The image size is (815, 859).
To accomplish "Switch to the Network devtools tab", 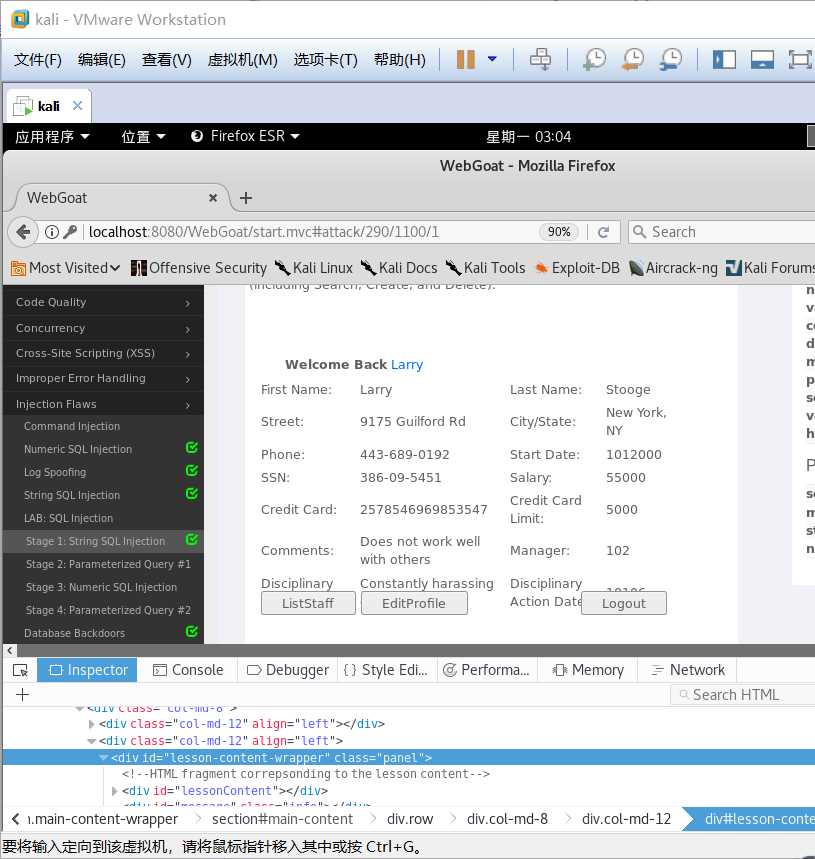I will (x=688, y=670).
